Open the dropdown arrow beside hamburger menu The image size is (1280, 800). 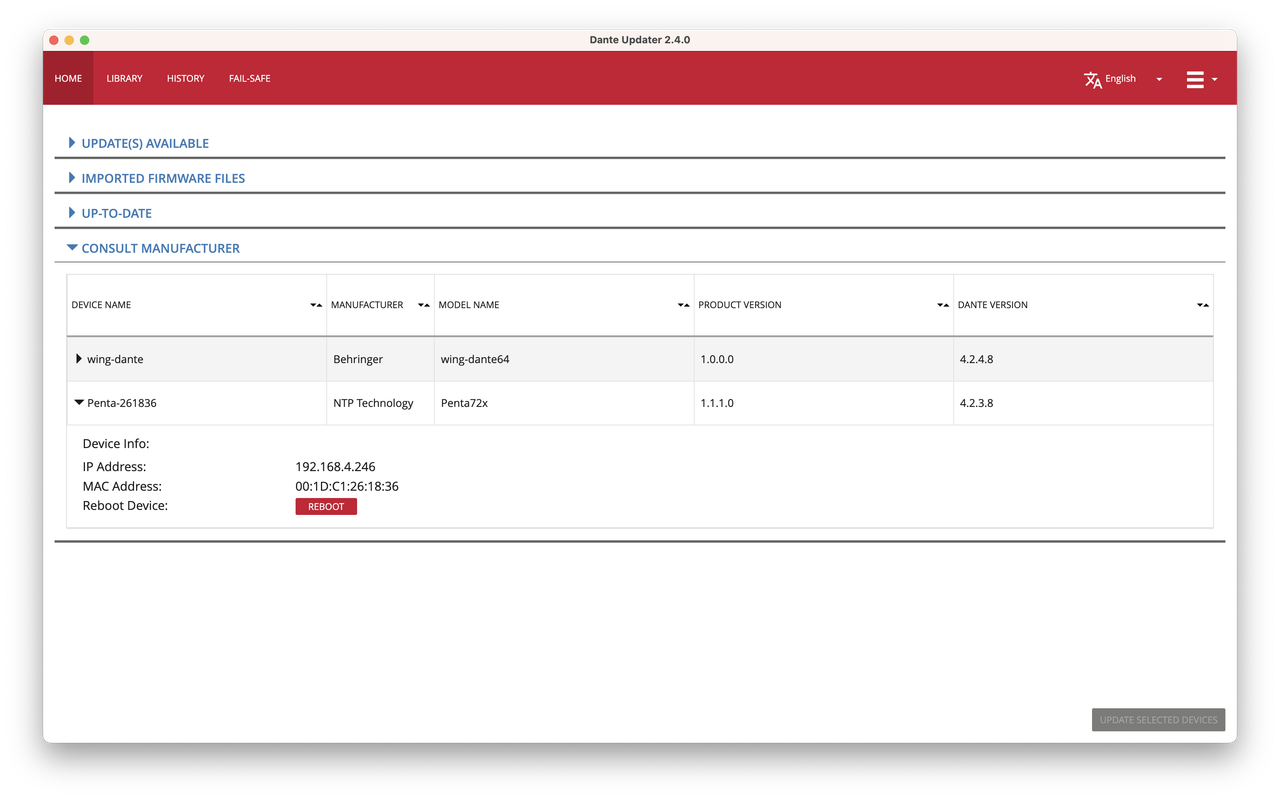pos(1215,79)
